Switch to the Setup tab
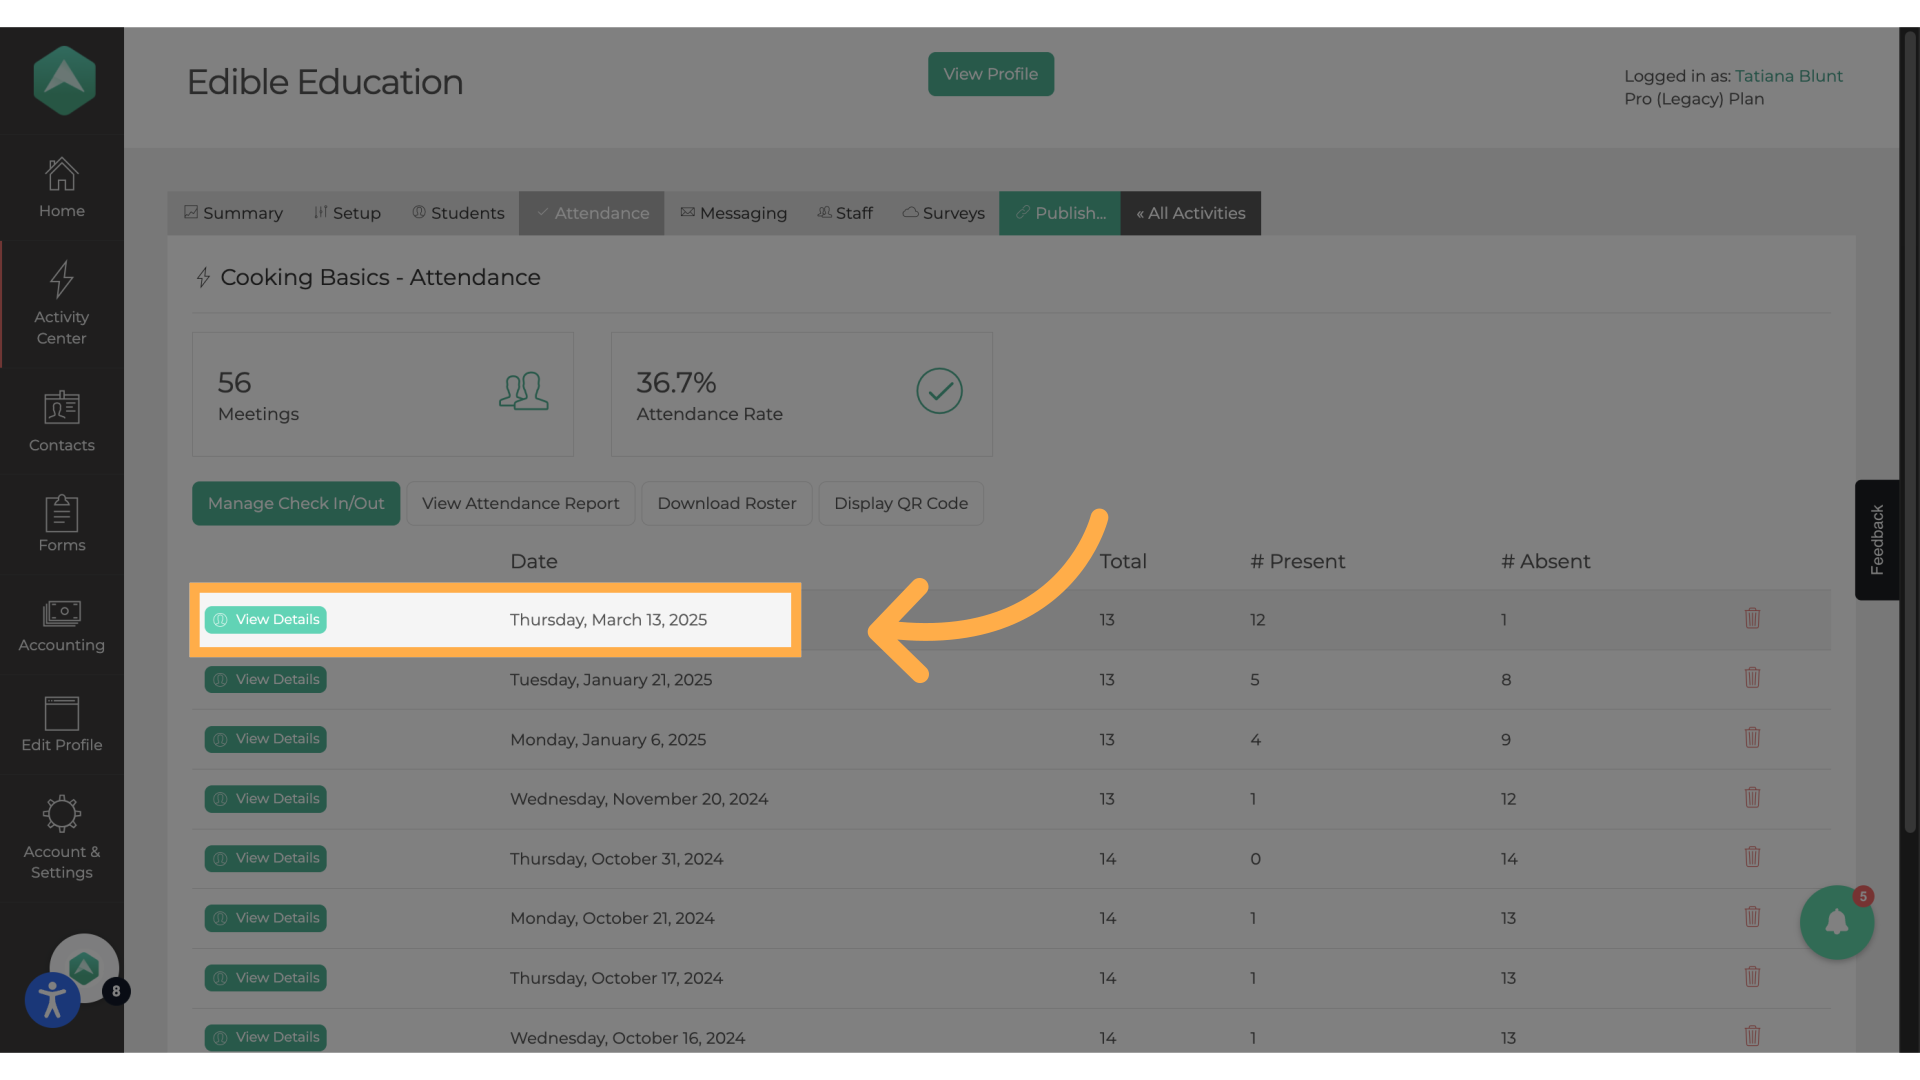Image resolution: width=1920 pixels, height=1080 pixels. (x=347, y=213)
